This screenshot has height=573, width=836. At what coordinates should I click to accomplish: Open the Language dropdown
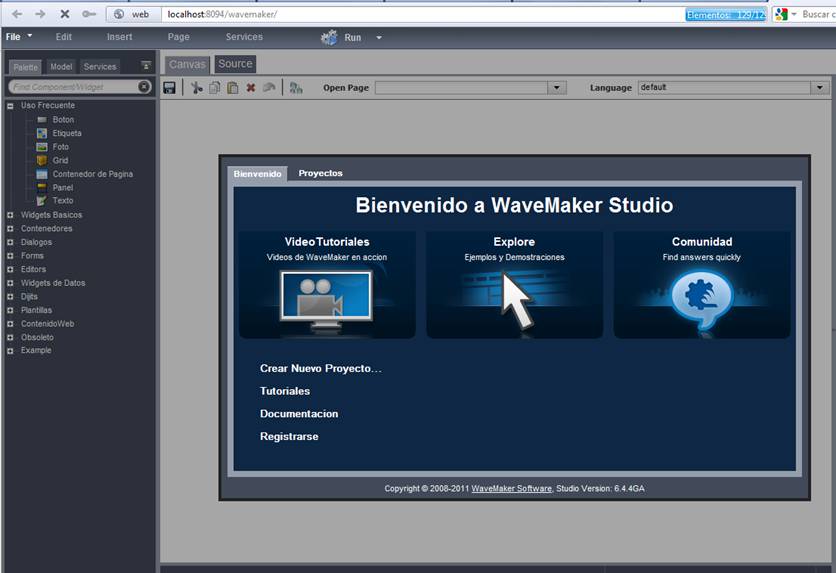pos(820,88)
